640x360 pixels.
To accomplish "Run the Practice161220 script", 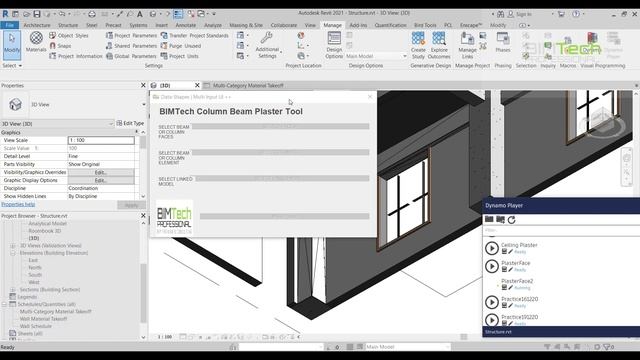I will [492, 302].
